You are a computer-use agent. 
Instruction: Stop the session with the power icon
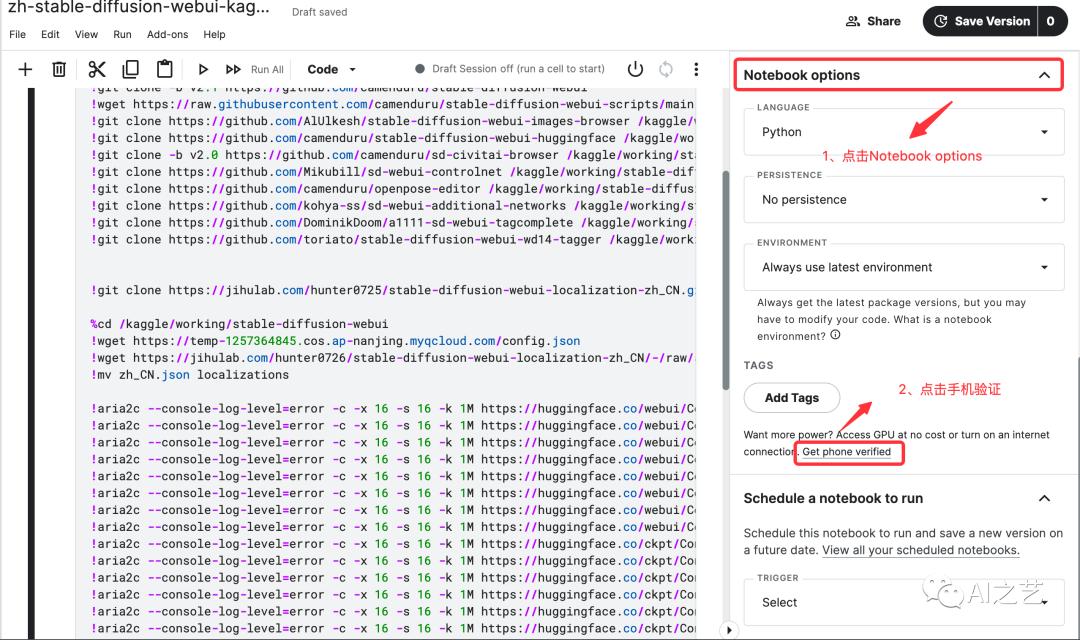click(x=636, y=69)
